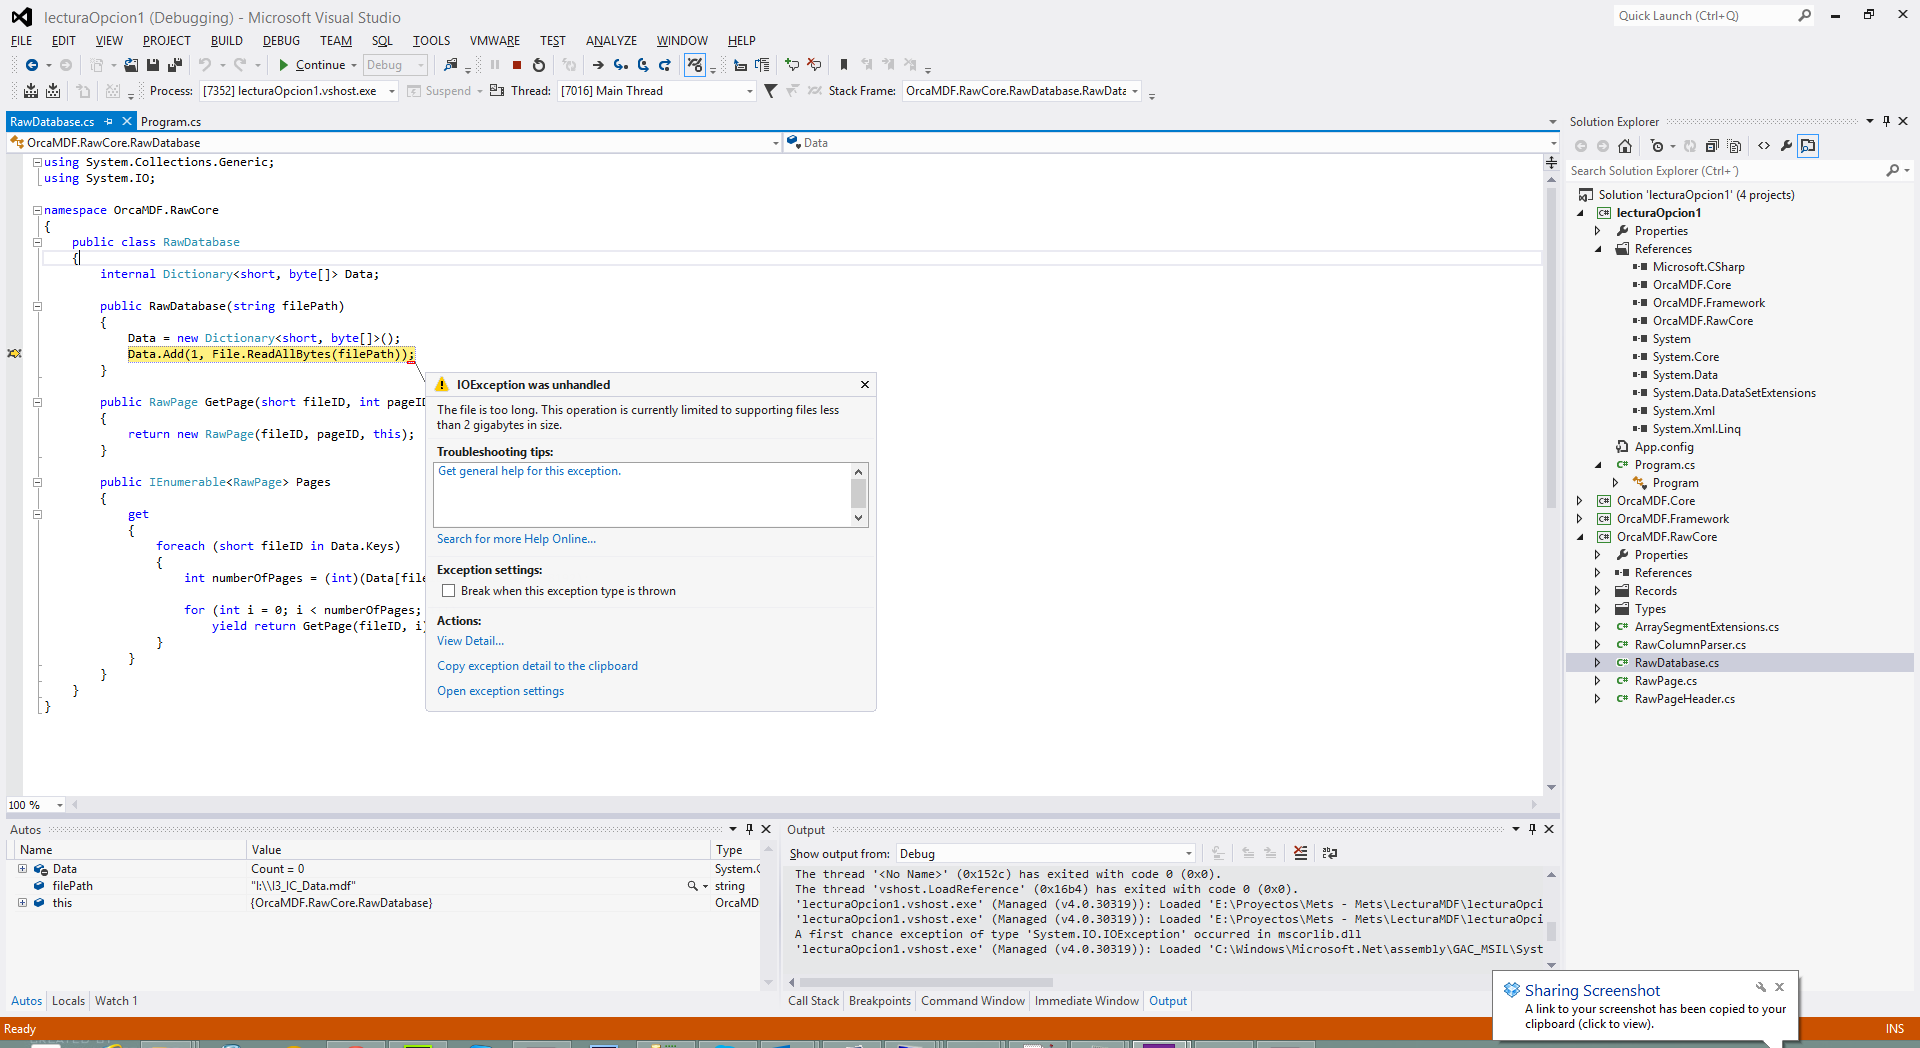Click Output horizontal scrollbar thumb
1920x1048 pixels.
pos(925,982)
